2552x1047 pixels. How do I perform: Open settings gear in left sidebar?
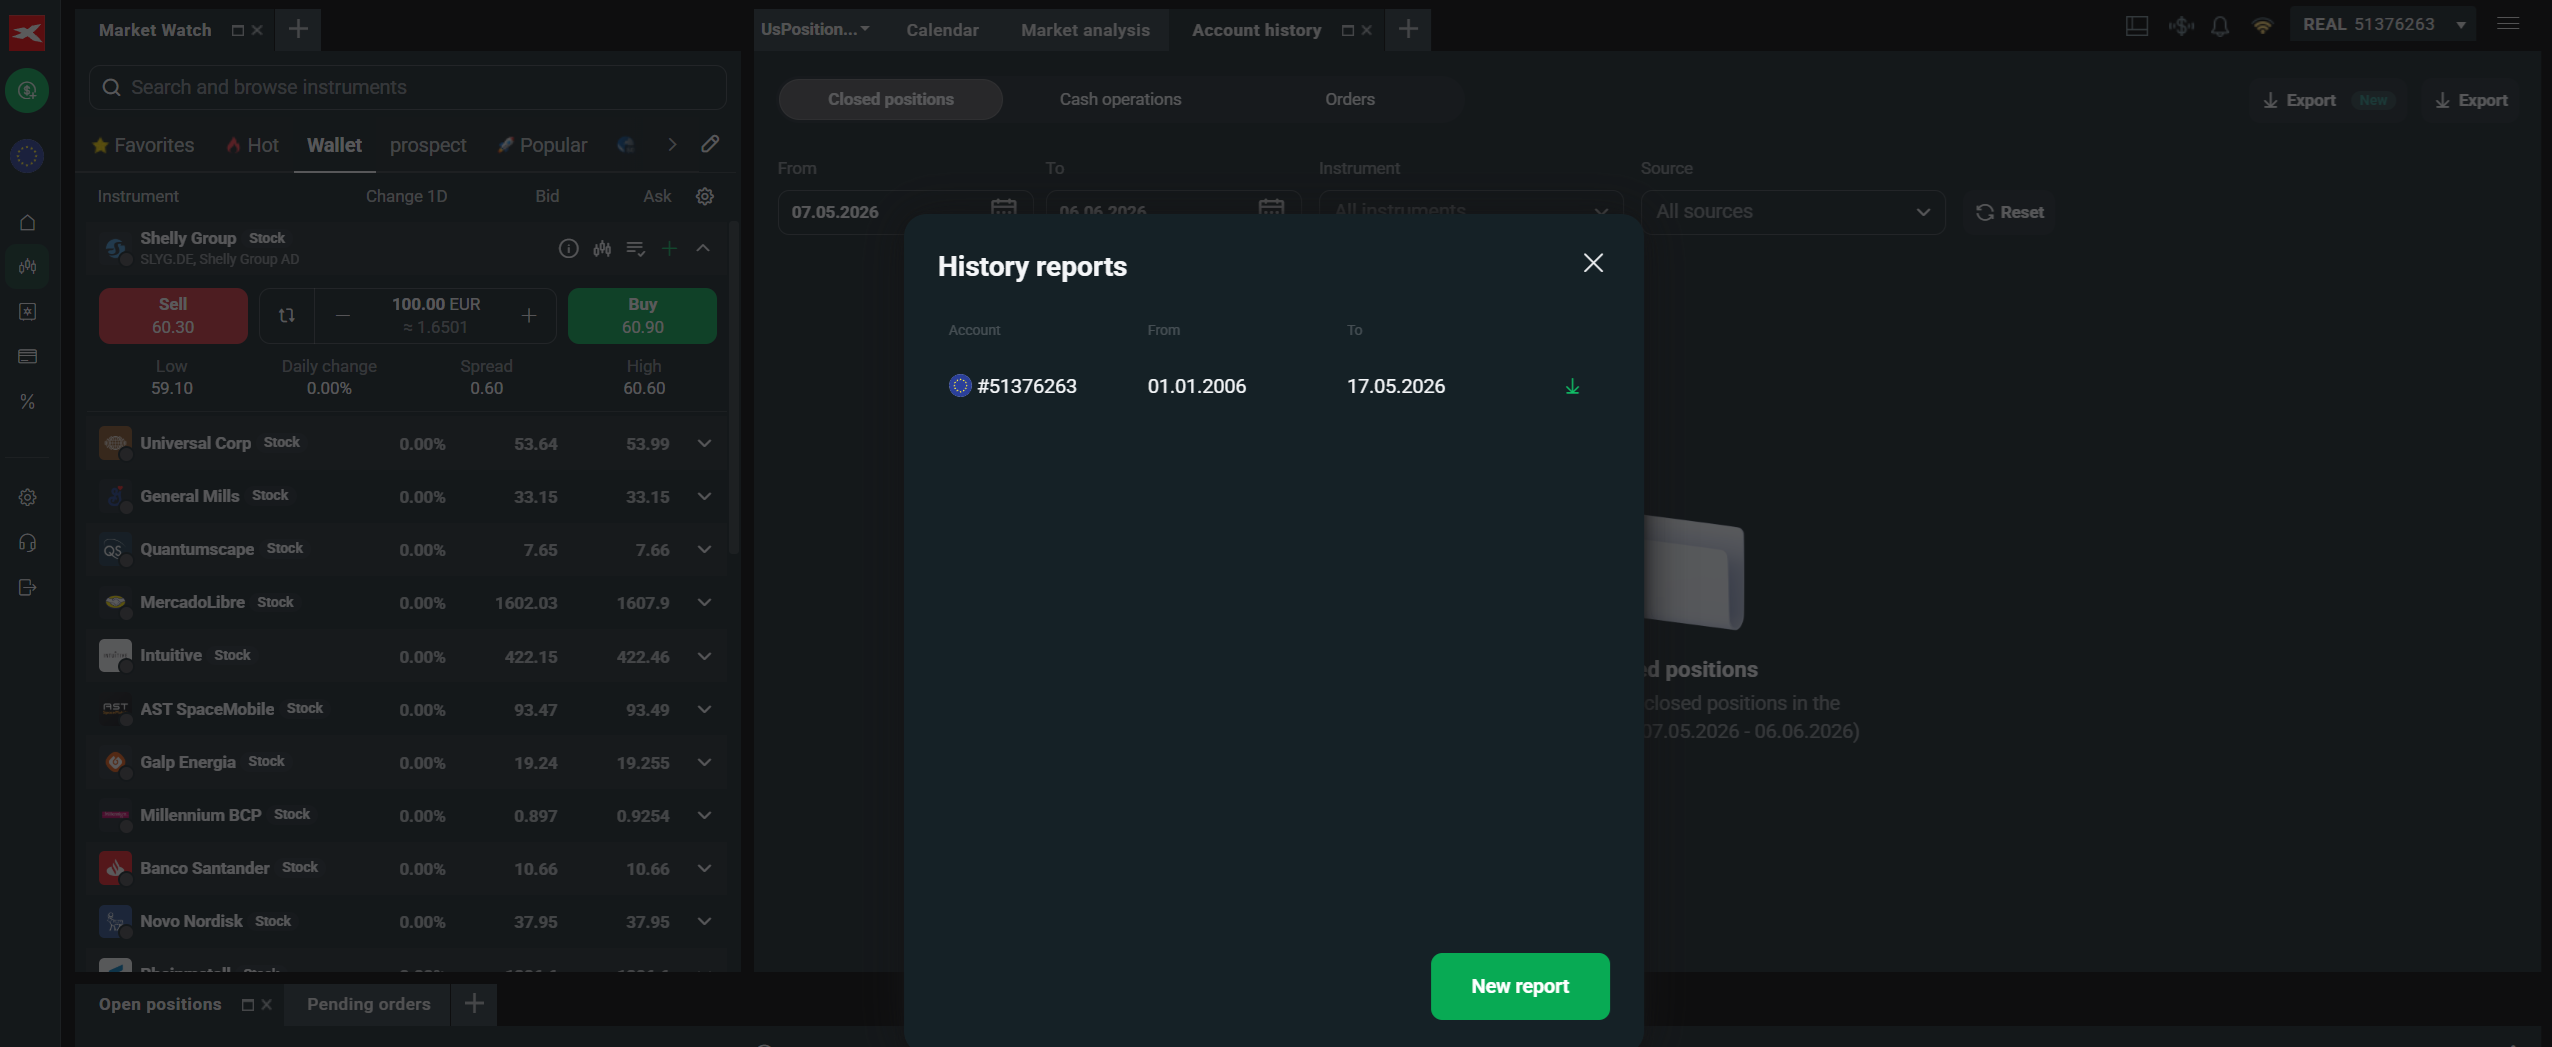tap(27, 497)
